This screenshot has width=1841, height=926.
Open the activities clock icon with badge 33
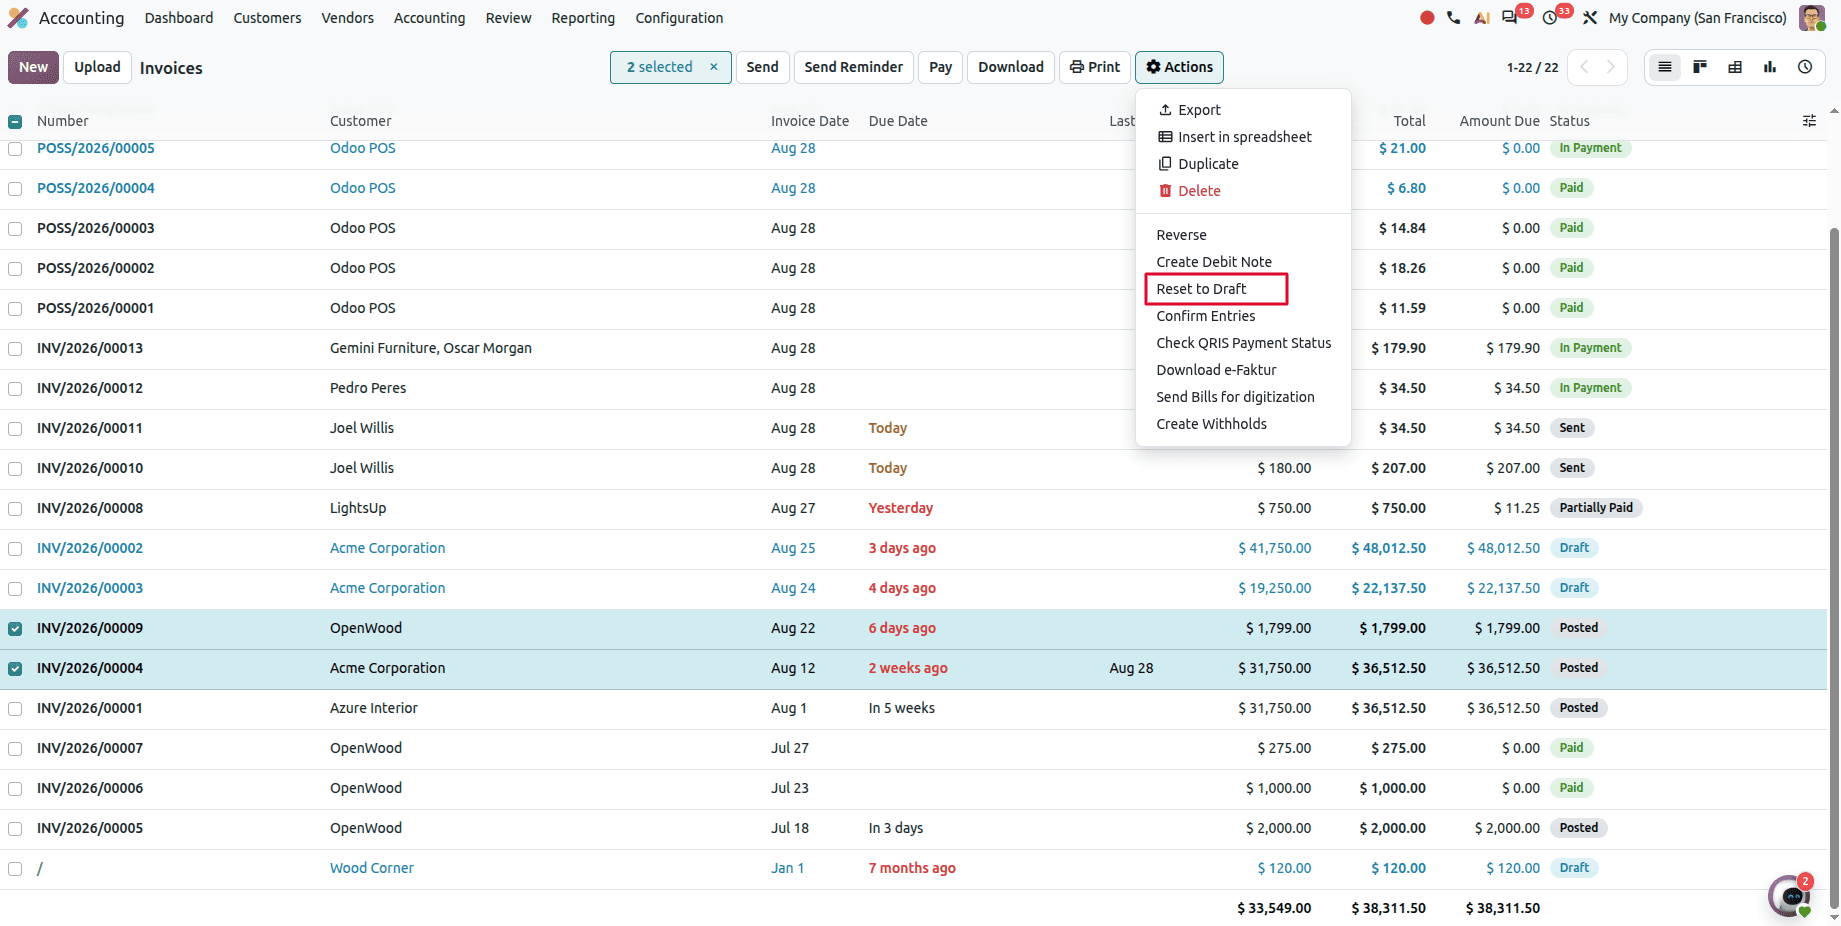[1550, 18]
